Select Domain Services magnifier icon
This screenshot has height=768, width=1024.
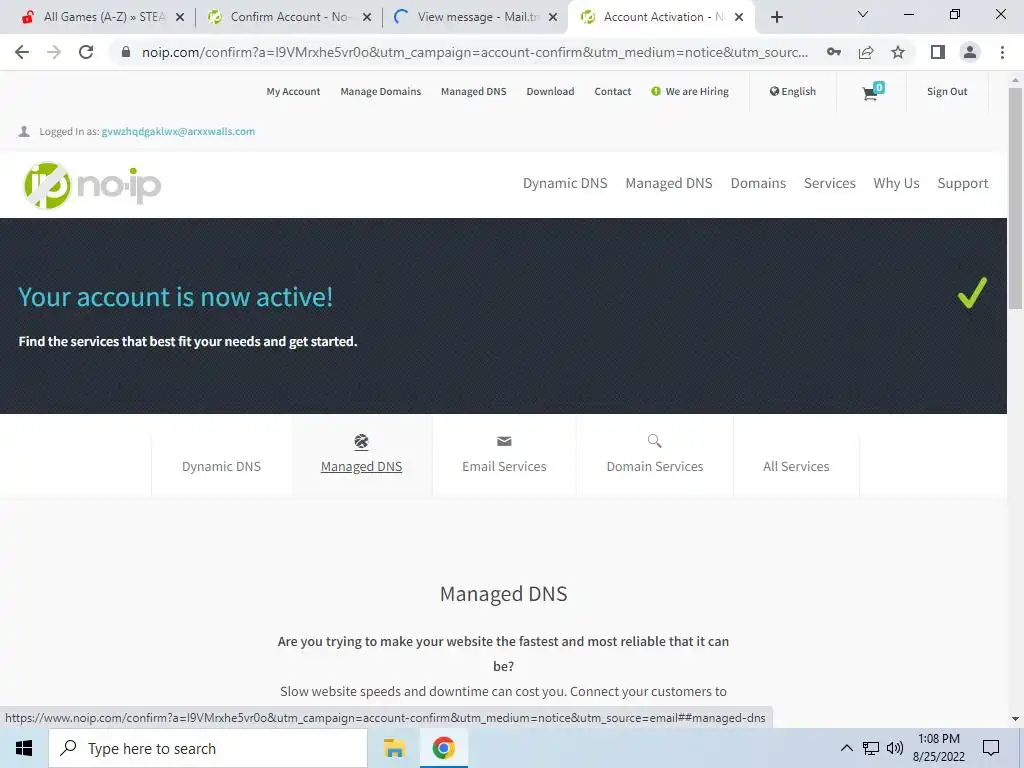[654, 441]
